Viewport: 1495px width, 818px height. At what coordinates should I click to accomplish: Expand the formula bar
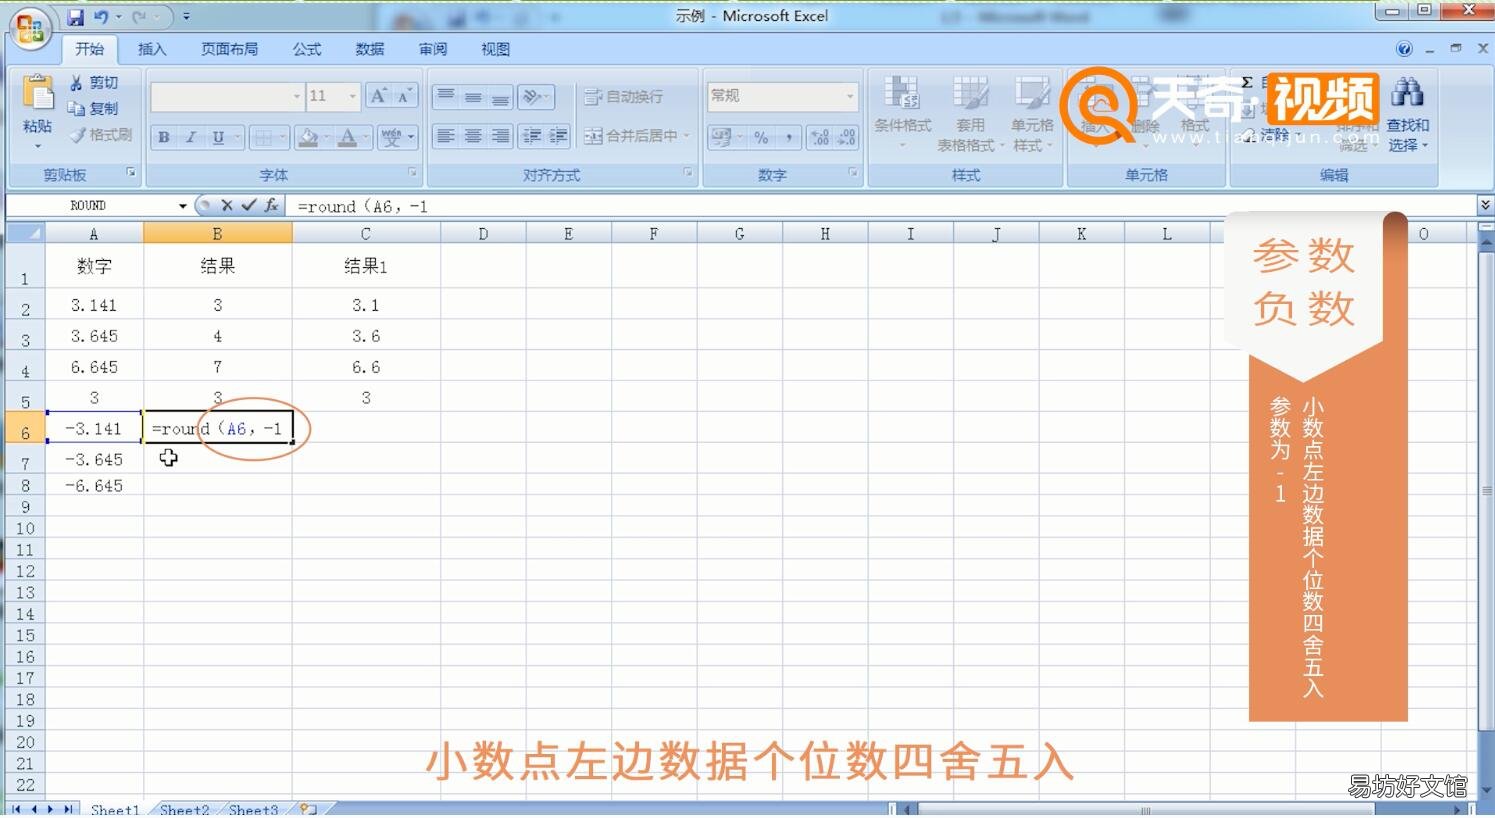[x=1484, y=205]
